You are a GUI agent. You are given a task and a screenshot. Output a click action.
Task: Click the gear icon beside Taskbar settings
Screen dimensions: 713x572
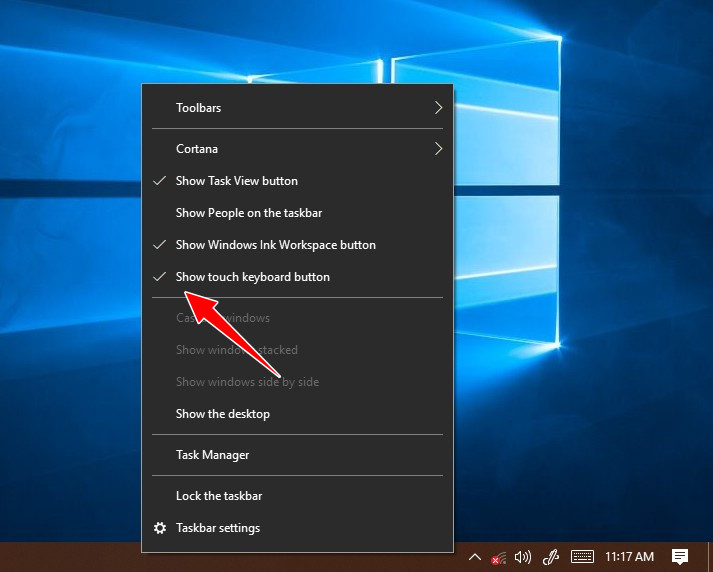pos(160,528)
